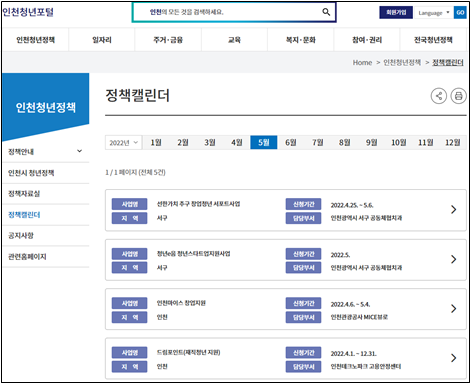The image size is (470, 383).
Task: Open the 인천청년포털 logo home link
Action: [28, 12]
